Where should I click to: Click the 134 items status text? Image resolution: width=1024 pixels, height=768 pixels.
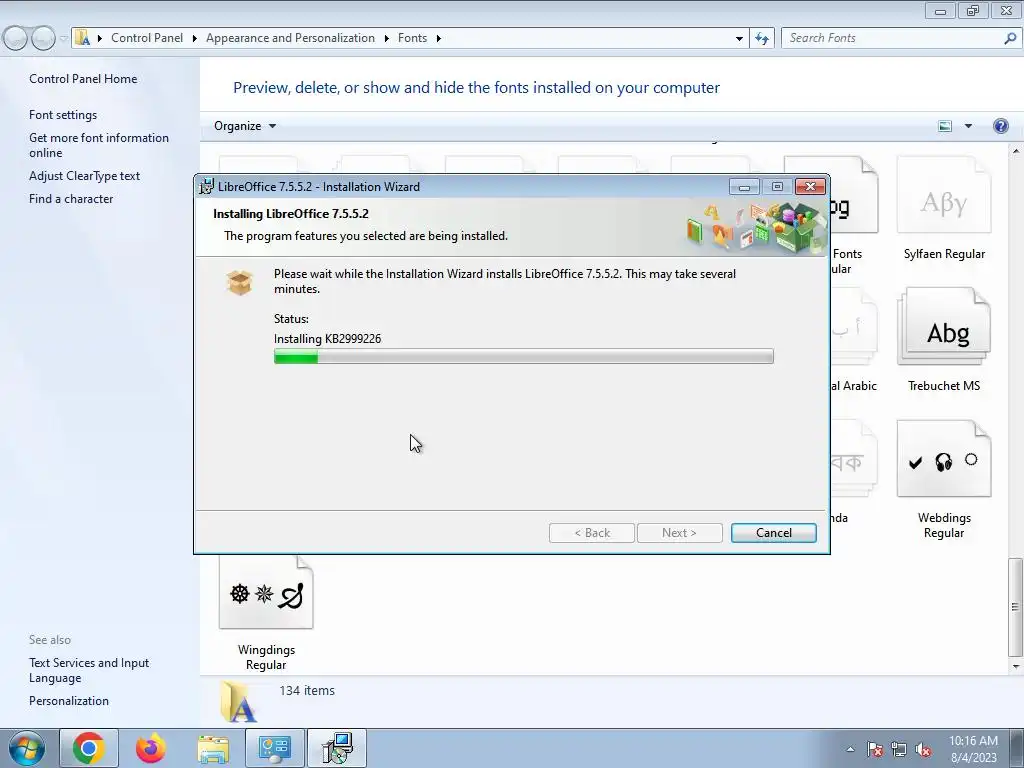pos(307,690)
